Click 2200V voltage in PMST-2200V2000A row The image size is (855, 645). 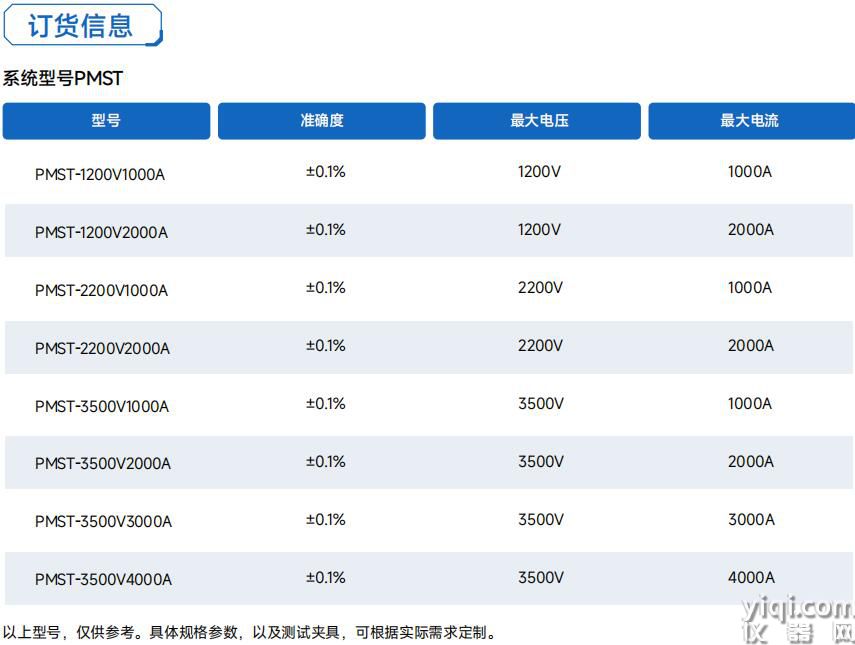click(540, 346)
